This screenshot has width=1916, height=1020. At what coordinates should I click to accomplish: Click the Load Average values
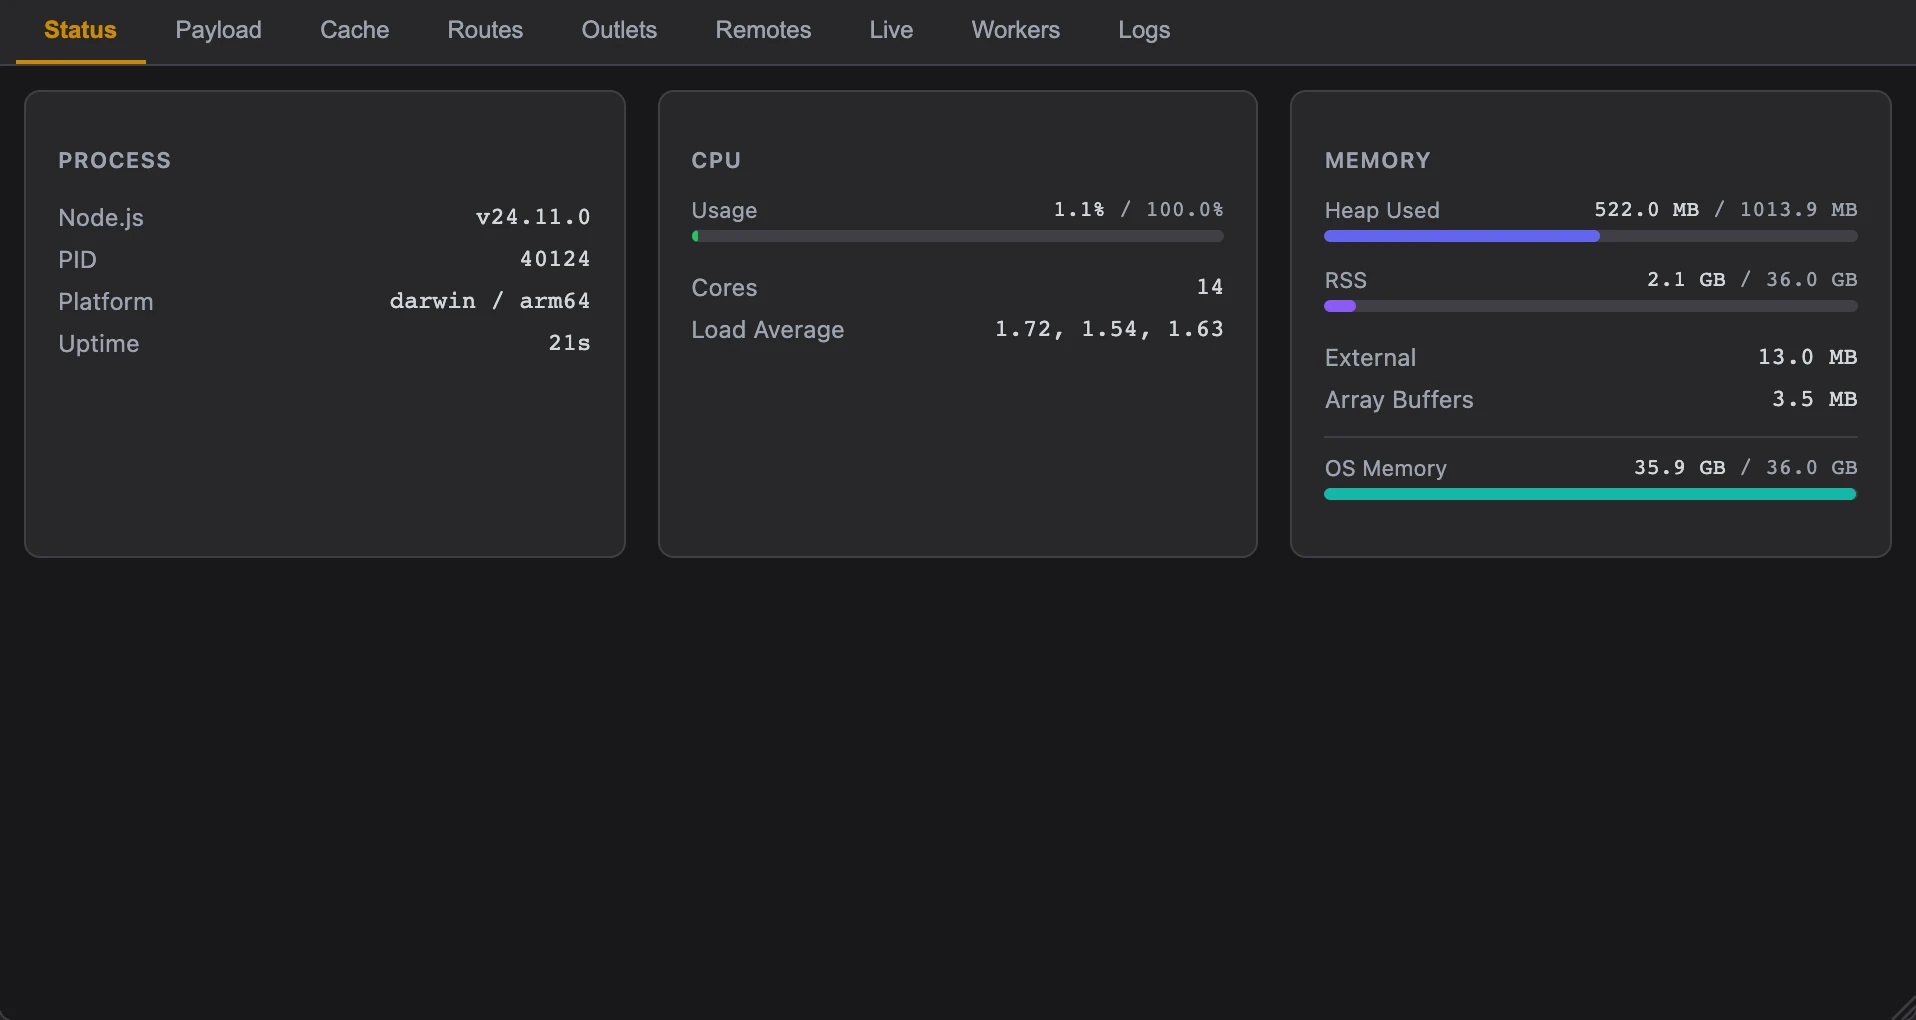click(1109, 329)
